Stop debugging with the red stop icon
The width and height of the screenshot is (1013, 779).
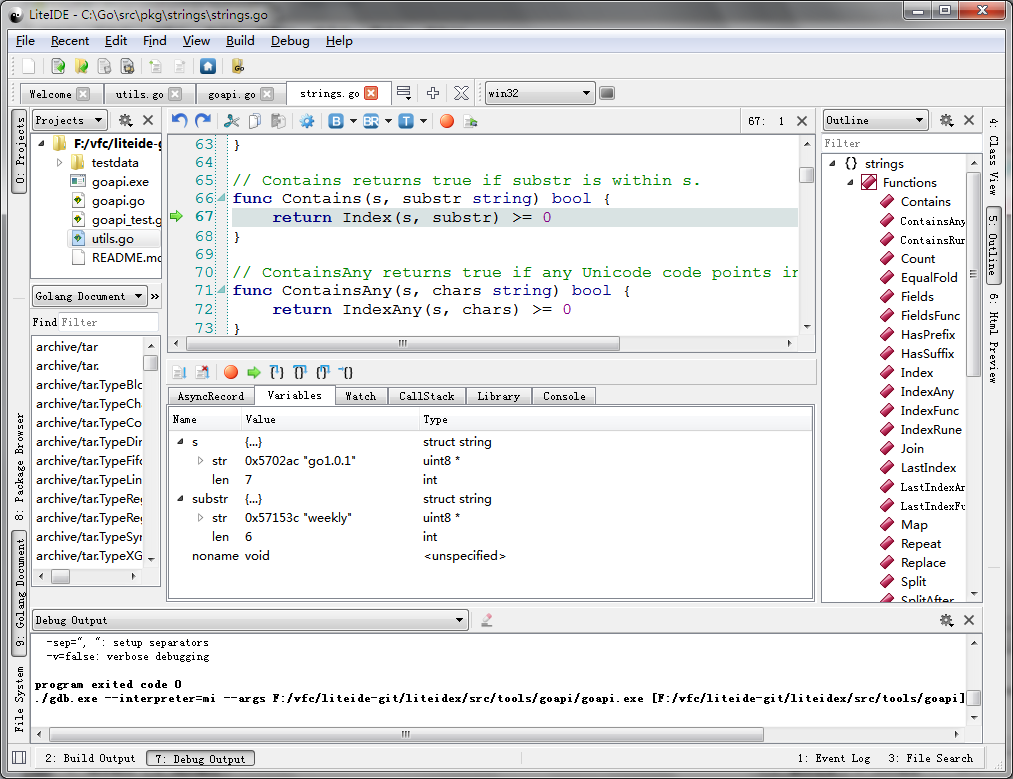230,372
